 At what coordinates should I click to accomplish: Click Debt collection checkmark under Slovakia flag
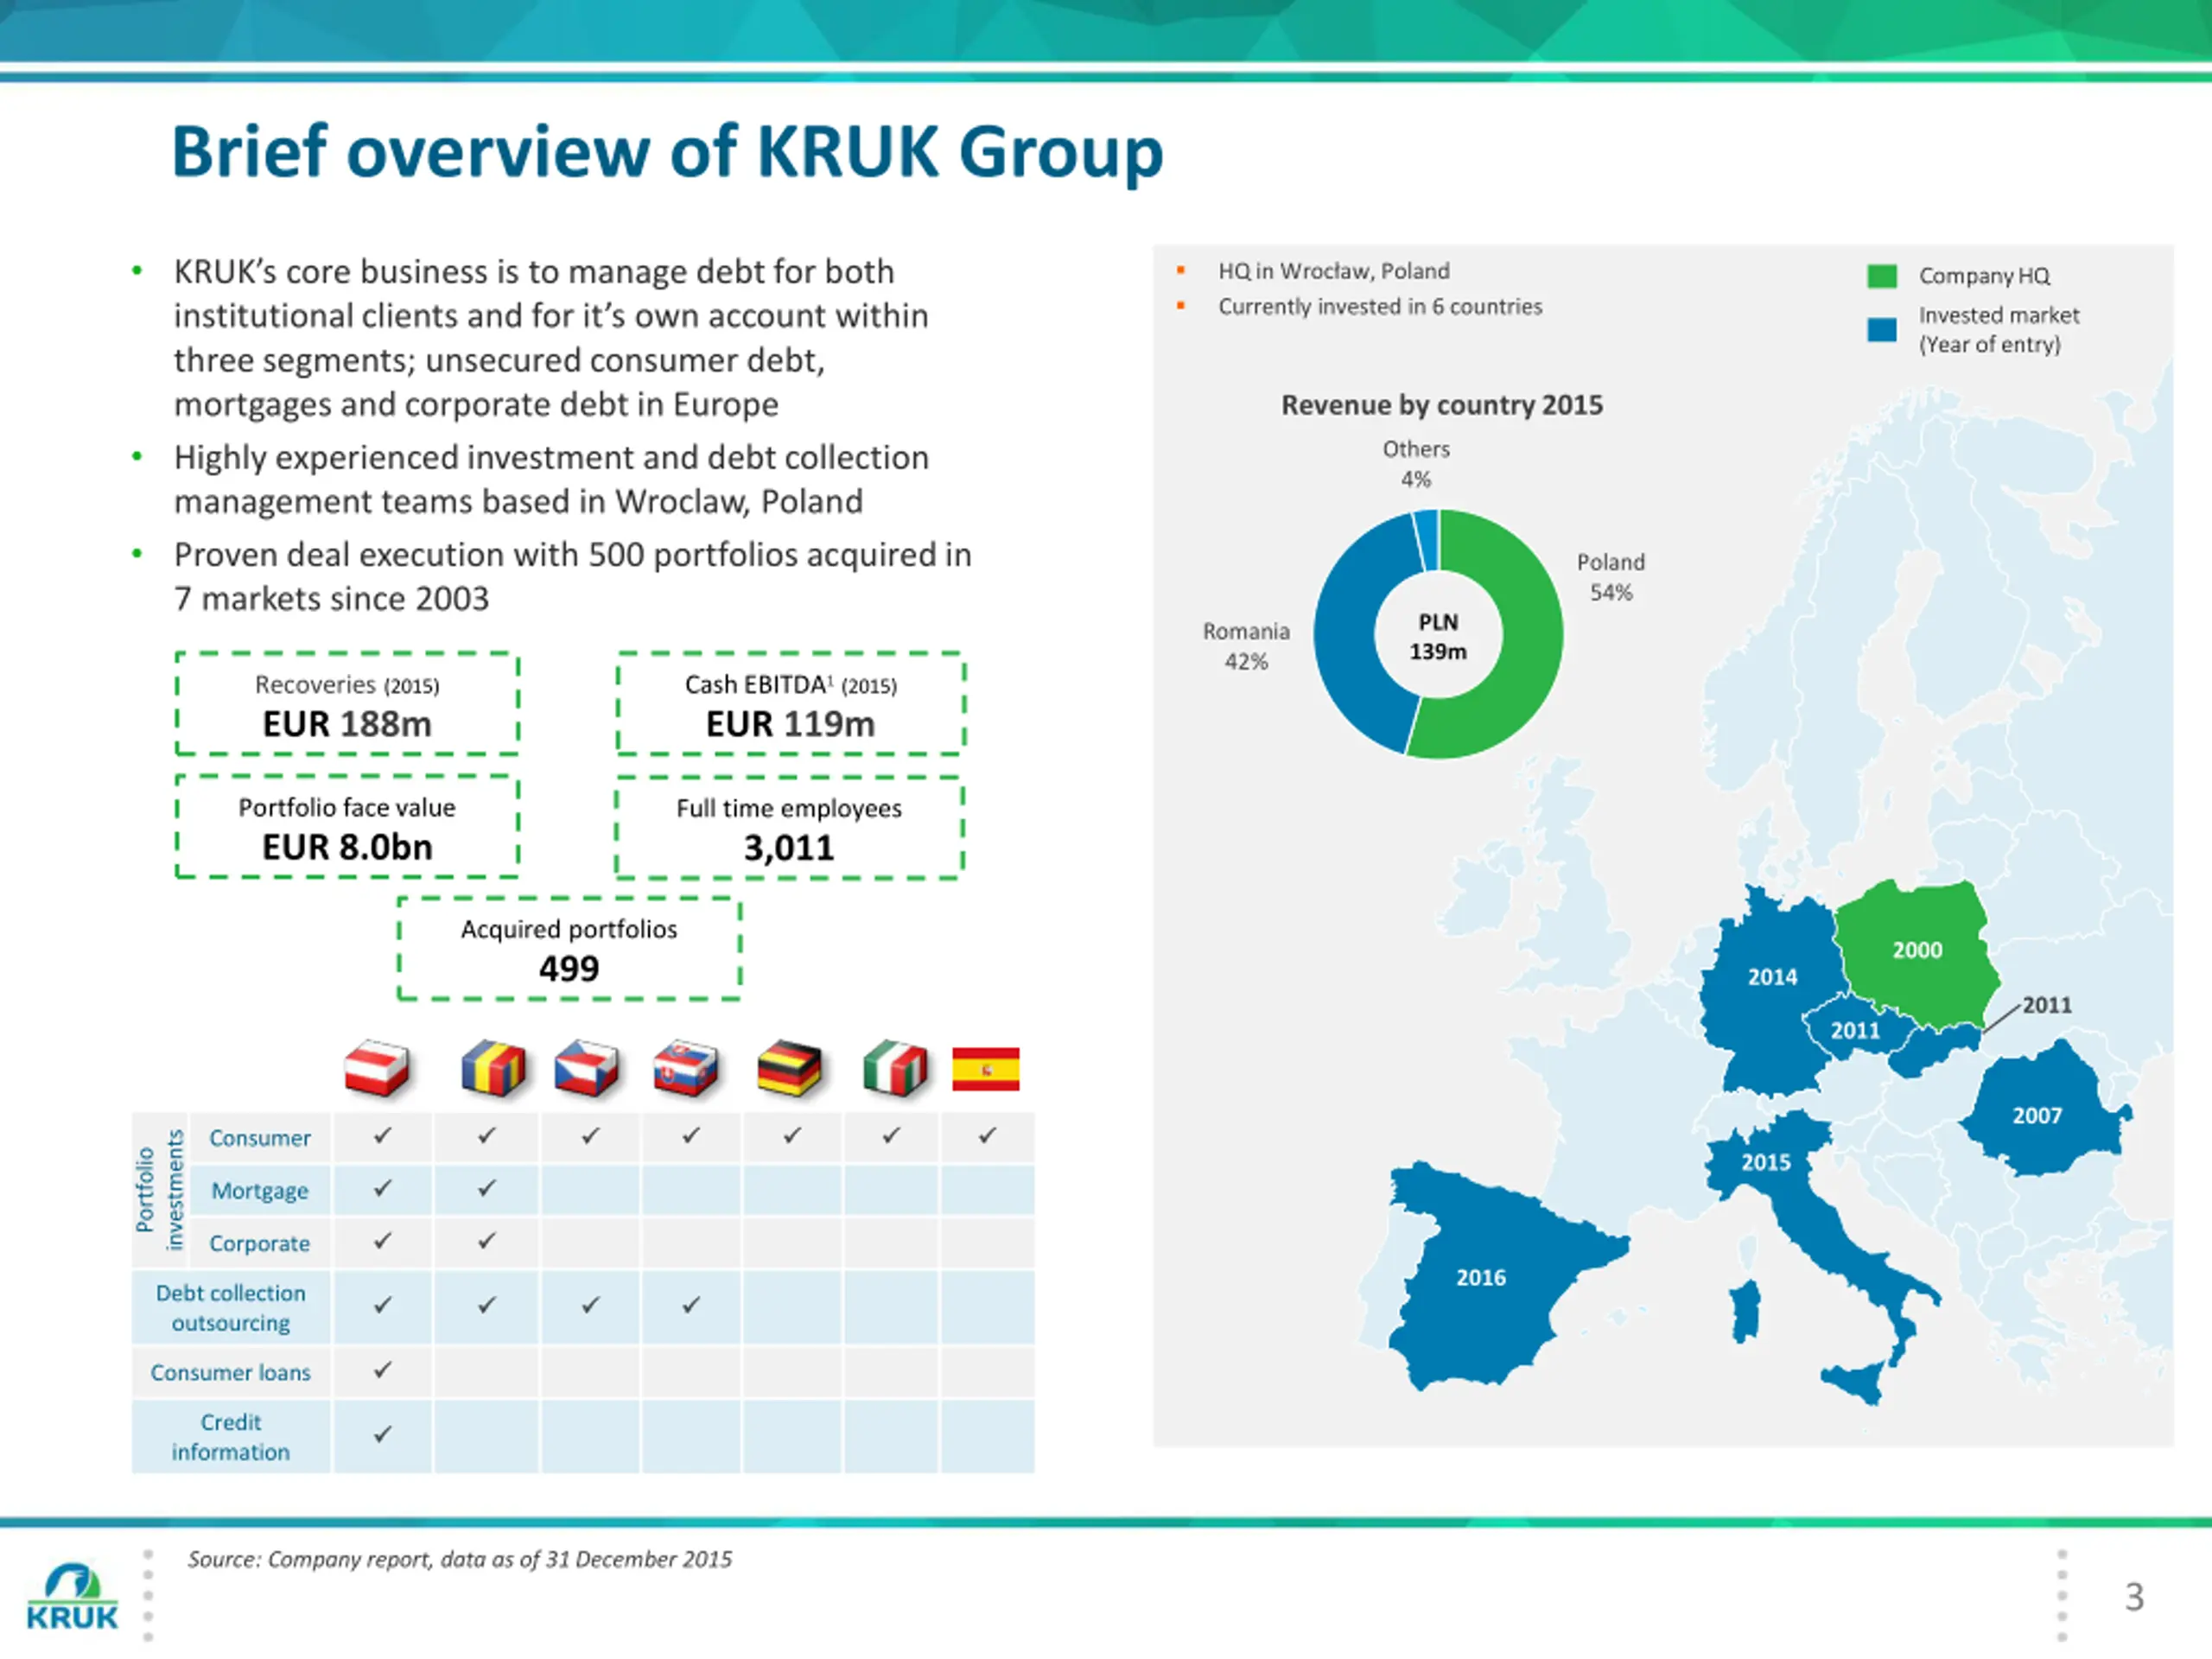[x=691, y=1306]
